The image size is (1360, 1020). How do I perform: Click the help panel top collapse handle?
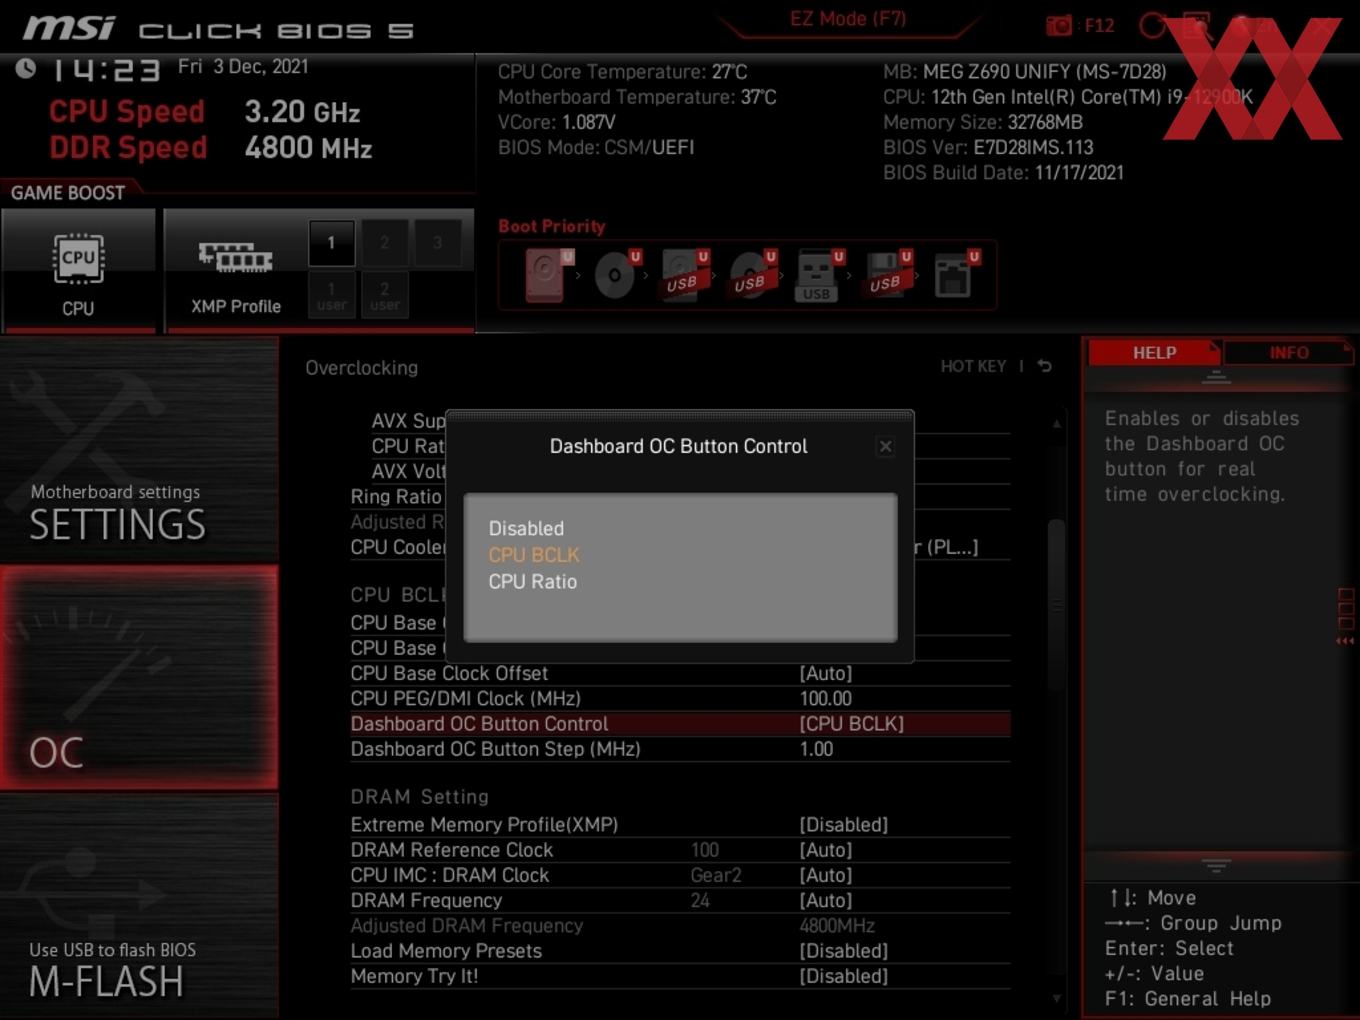point(1216,377)
